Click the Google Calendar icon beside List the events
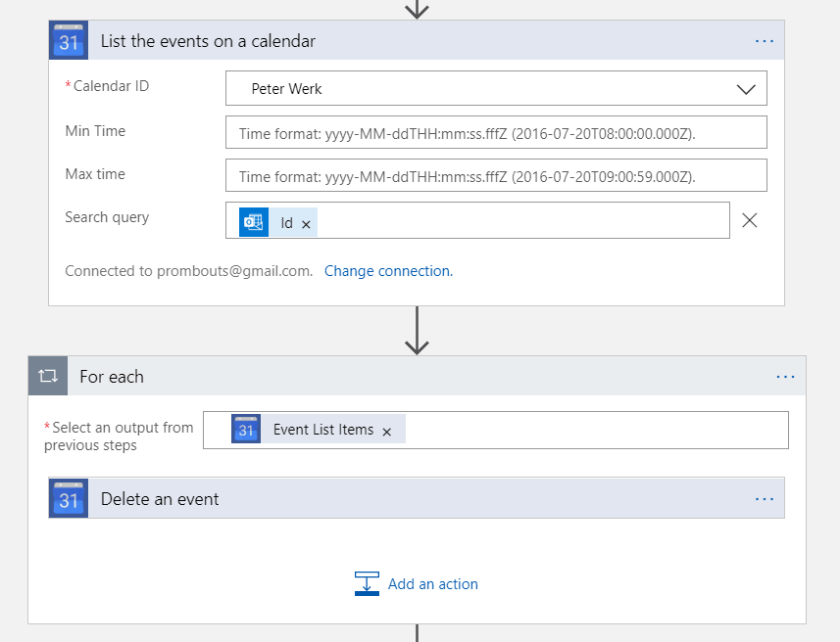 68,41
